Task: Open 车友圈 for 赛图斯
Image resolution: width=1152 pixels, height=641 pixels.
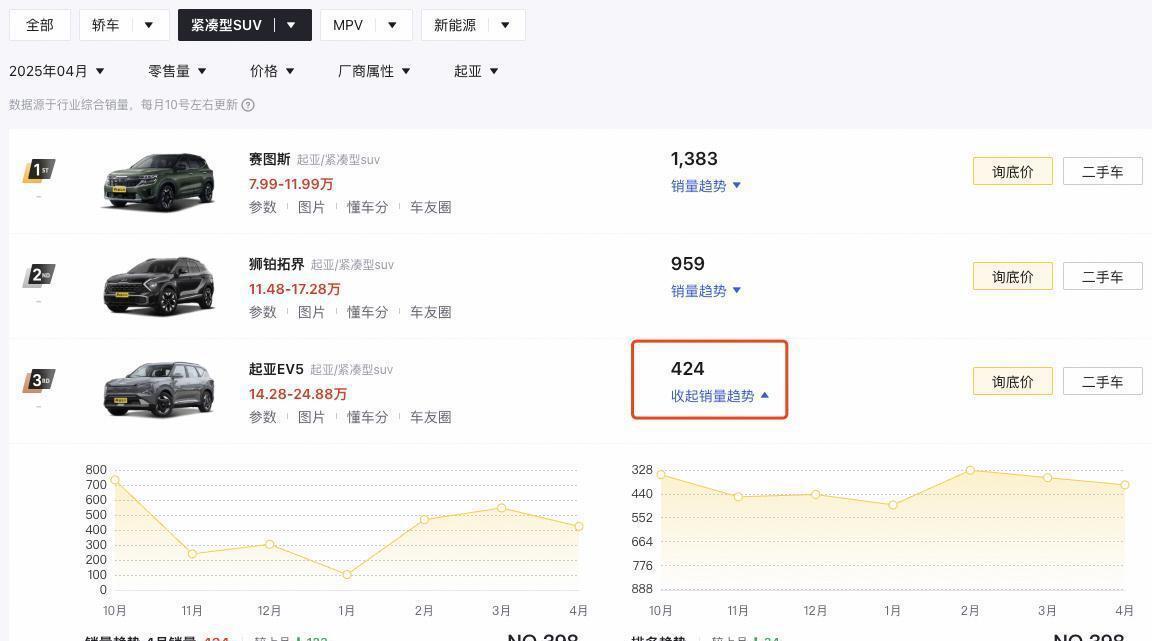Action: pos(431,207)
